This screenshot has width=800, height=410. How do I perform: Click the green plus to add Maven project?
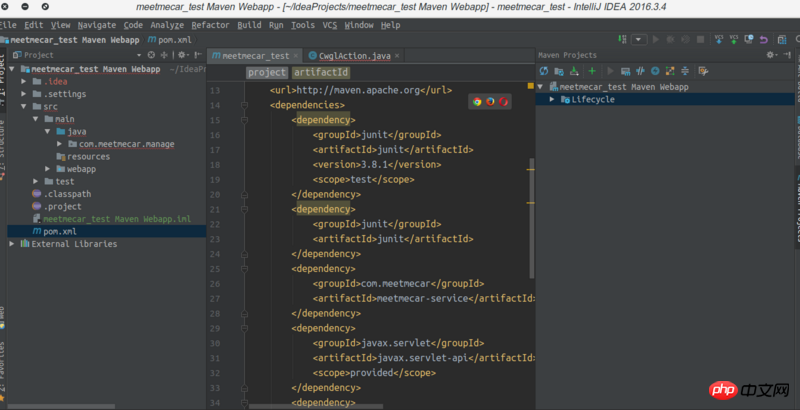tap(592, 71)
